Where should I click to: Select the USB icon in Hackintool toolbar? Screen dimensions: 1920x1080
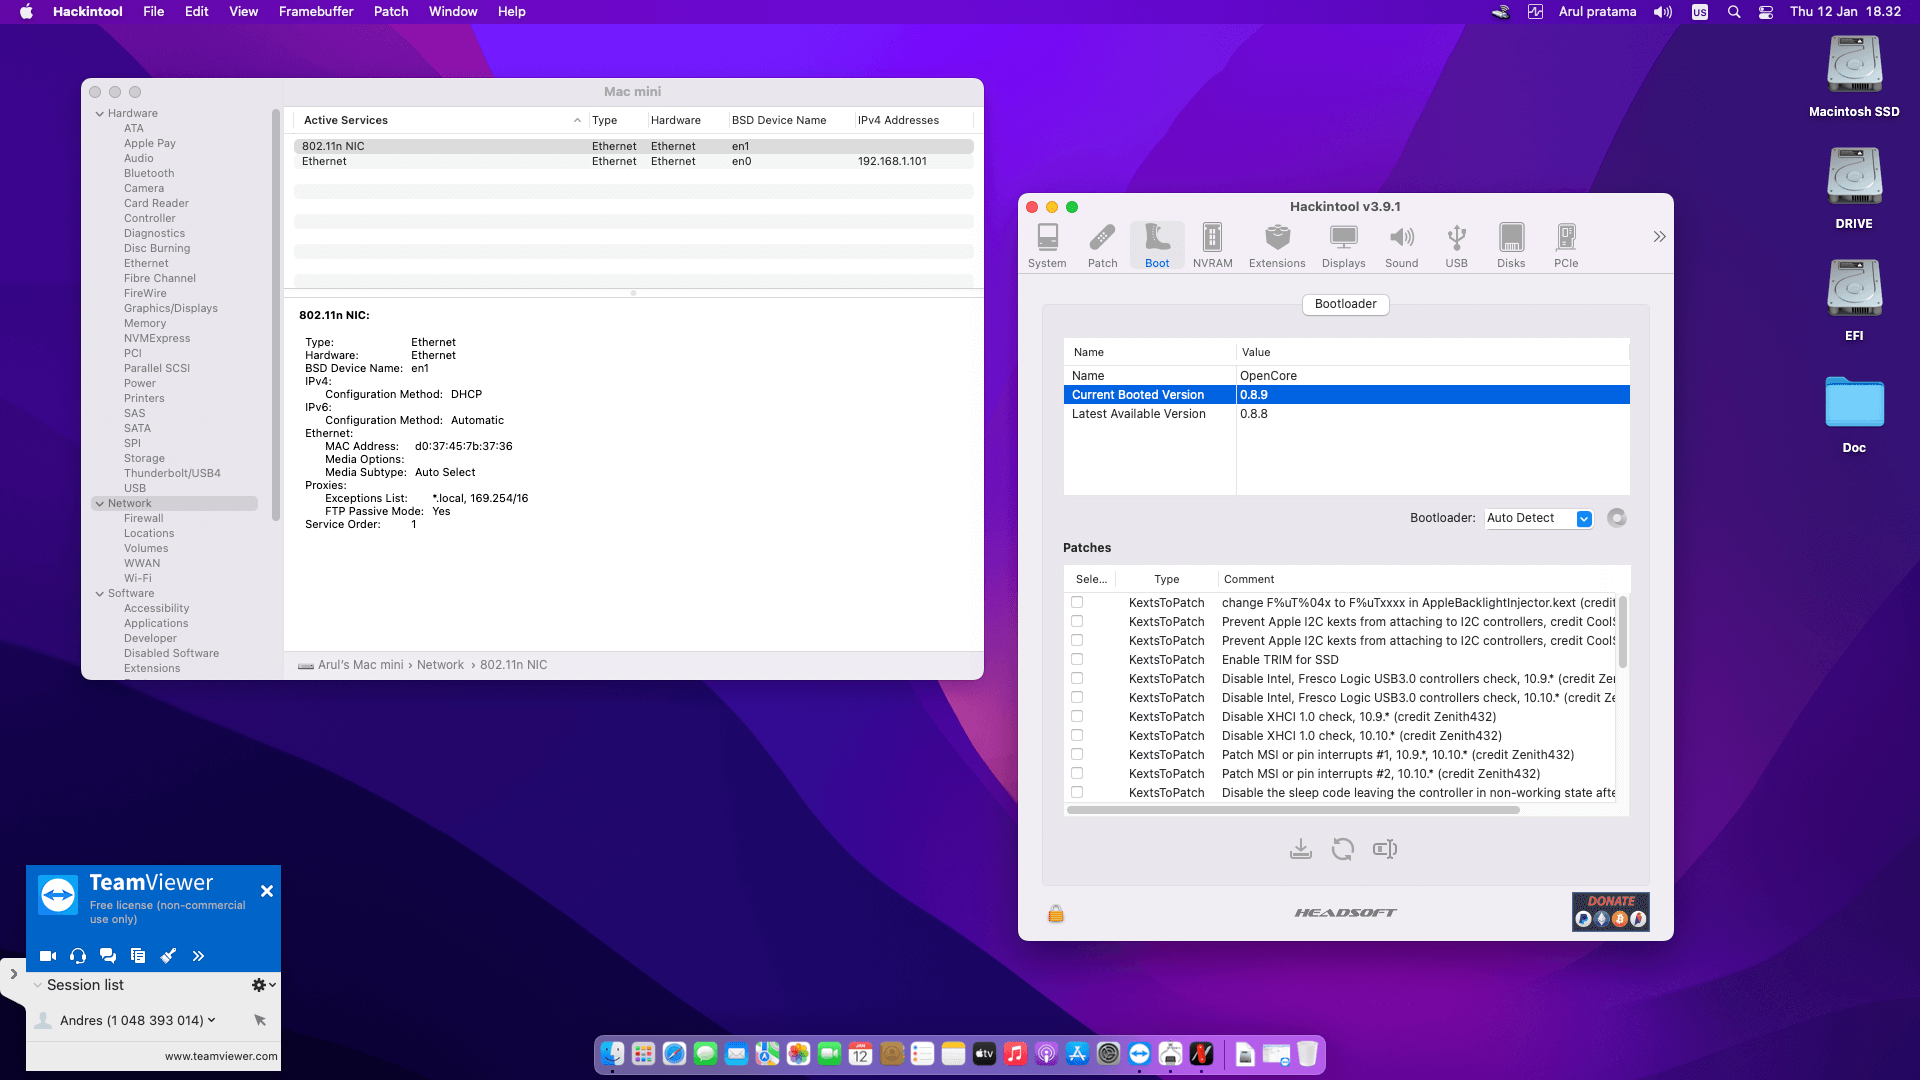click(x=1456, y=243)
